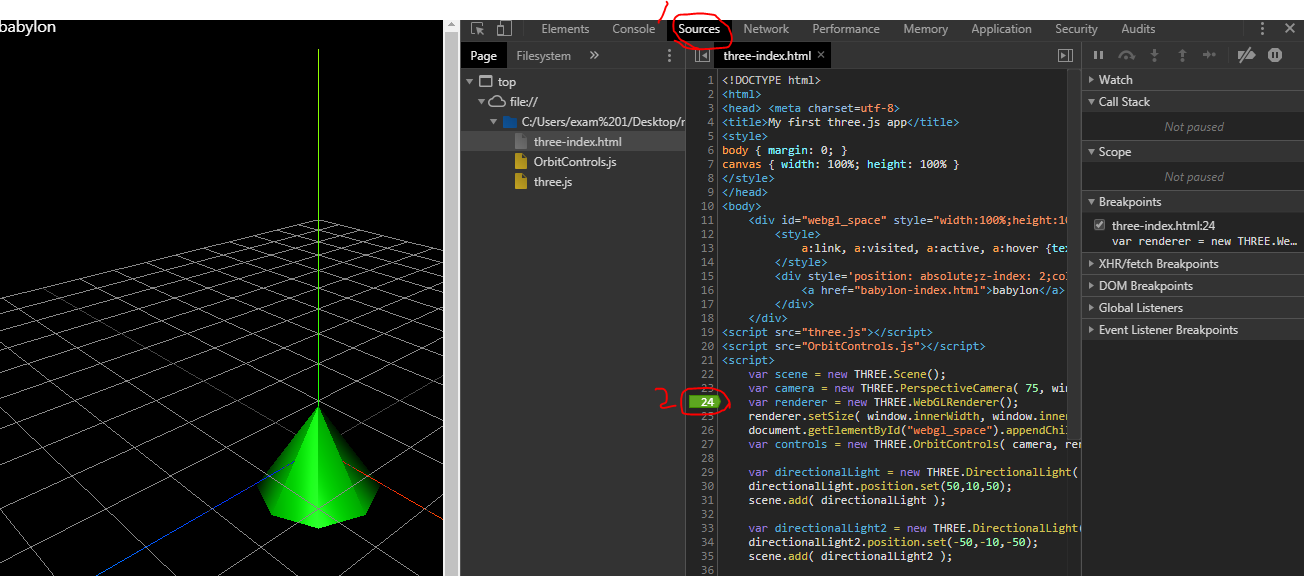Open the Application tab

tap(1001, 29)
